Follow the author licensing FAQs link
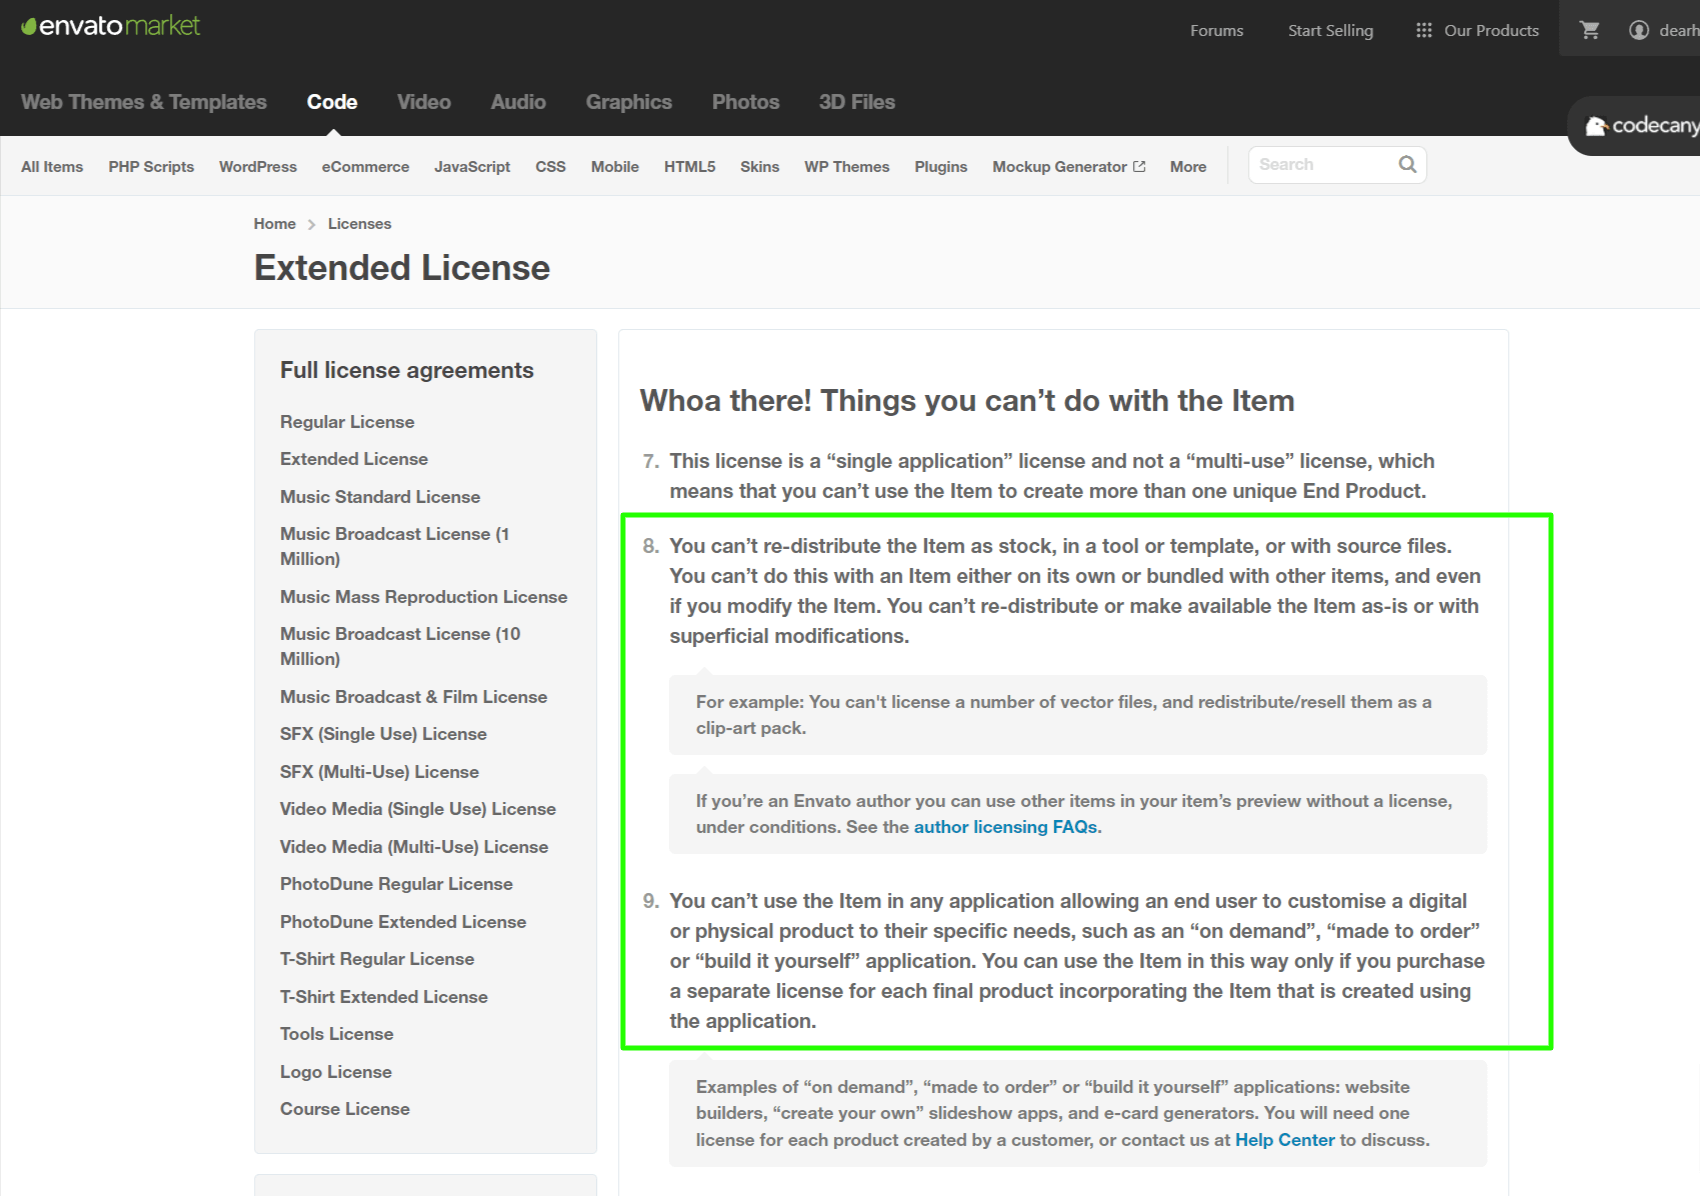 click(1005, 827)
